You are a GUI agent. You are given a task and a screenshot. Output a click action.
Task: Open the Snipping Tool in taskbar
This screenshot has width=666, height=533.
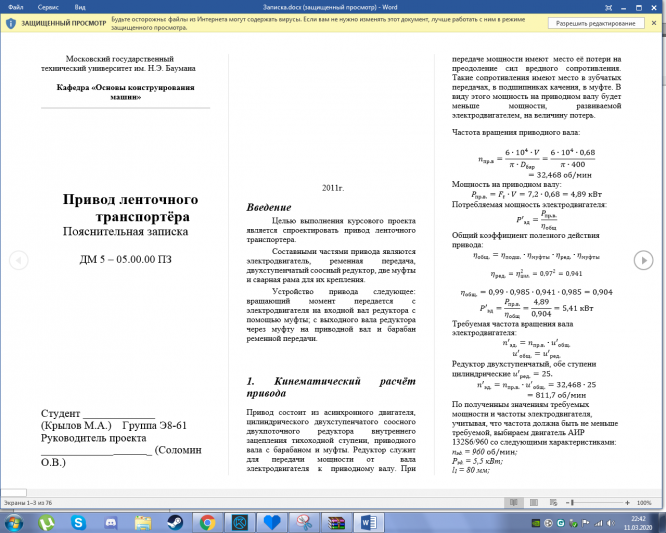point(304,522)
